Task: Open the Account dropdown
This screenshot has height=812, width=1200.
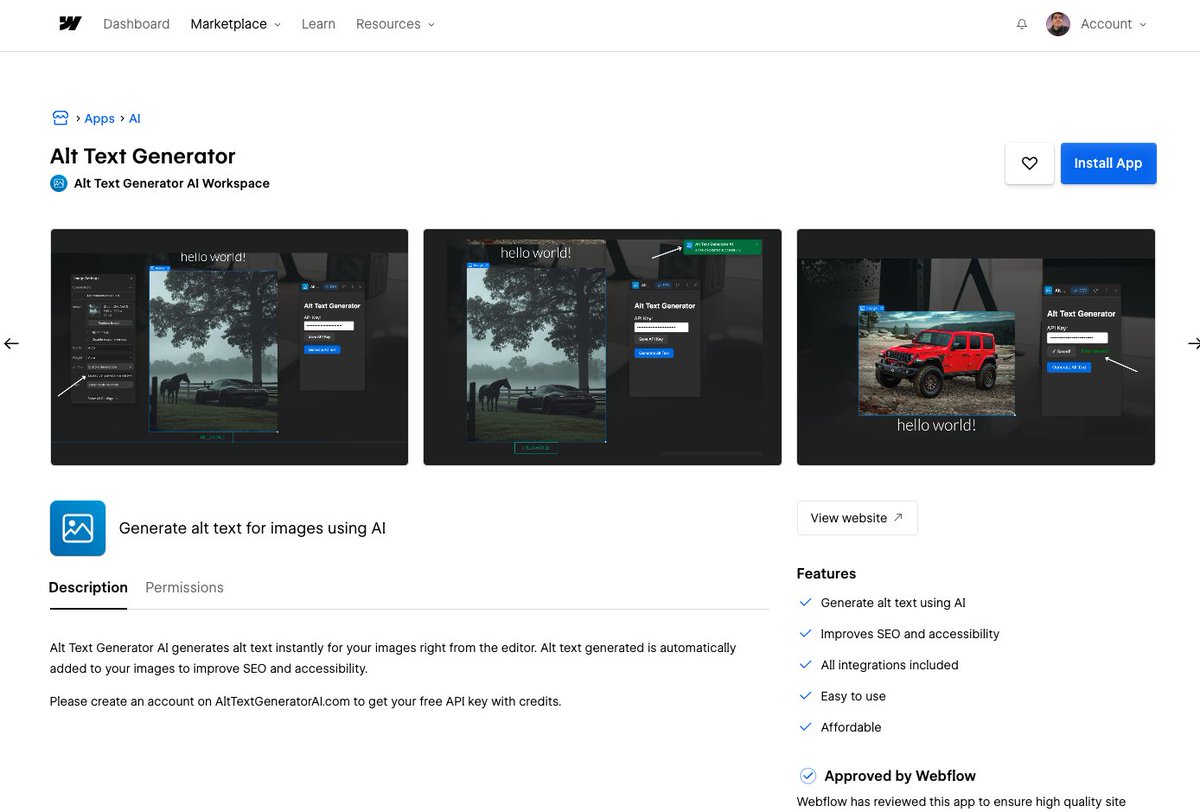Action: (x=1113, y=24)
